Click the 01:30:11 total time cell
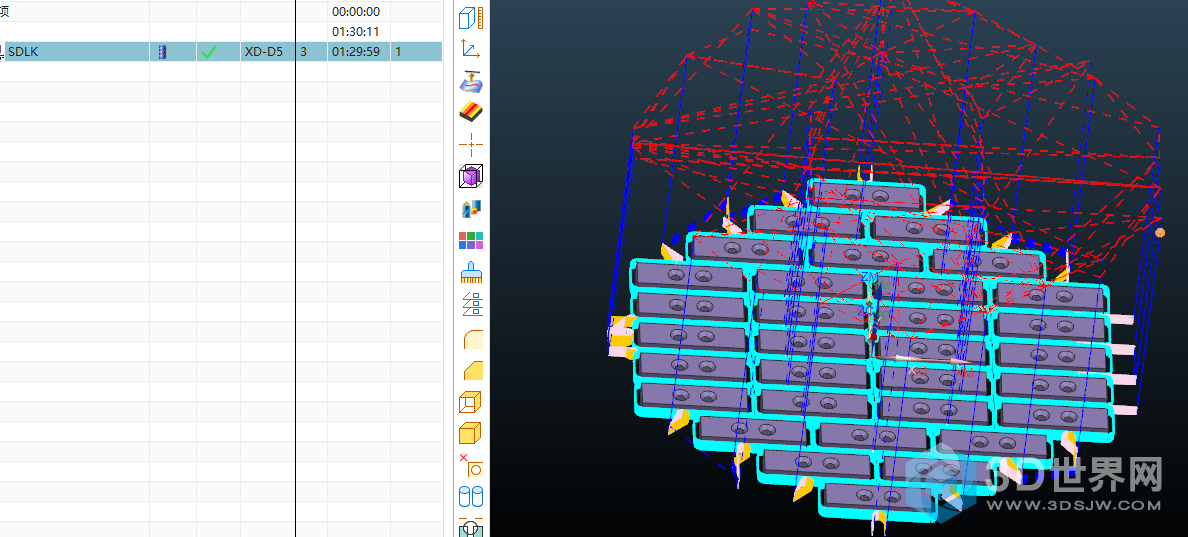This screenshot has width=1188, height=537. (356, 32)
